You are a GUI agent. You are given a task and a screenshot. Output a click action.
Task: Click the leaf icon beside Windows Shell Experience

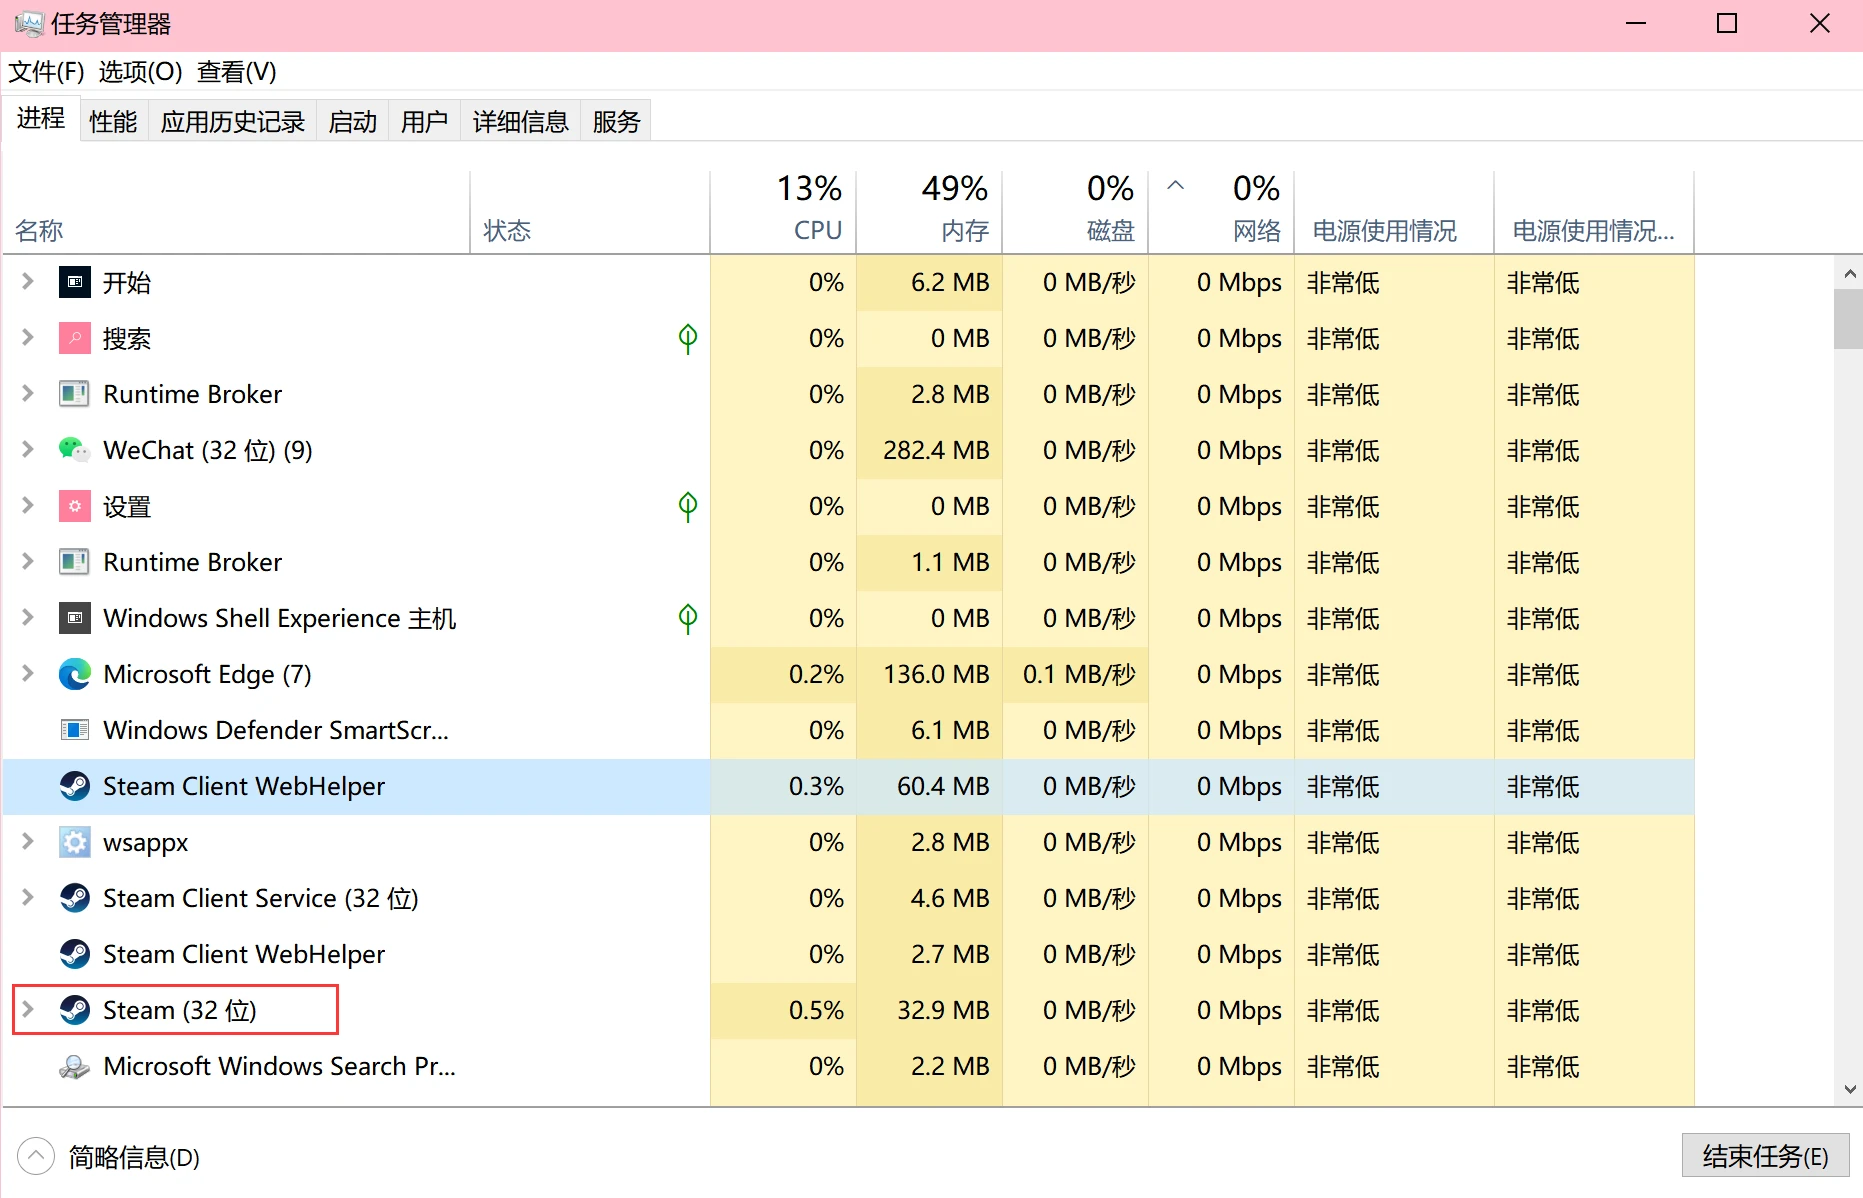[x=688, y=619]
